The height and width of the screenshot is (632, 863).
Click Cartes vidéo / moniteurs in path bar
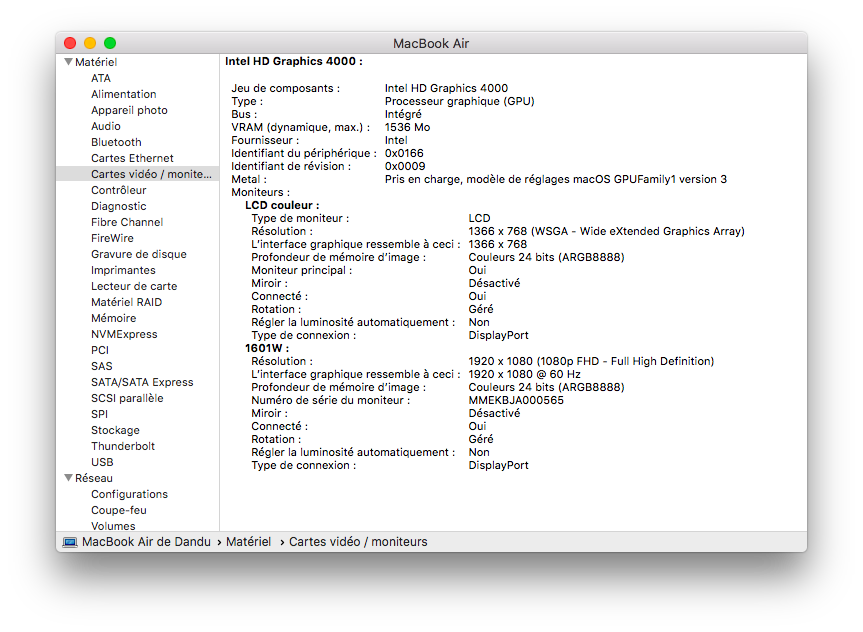point(358,542)
